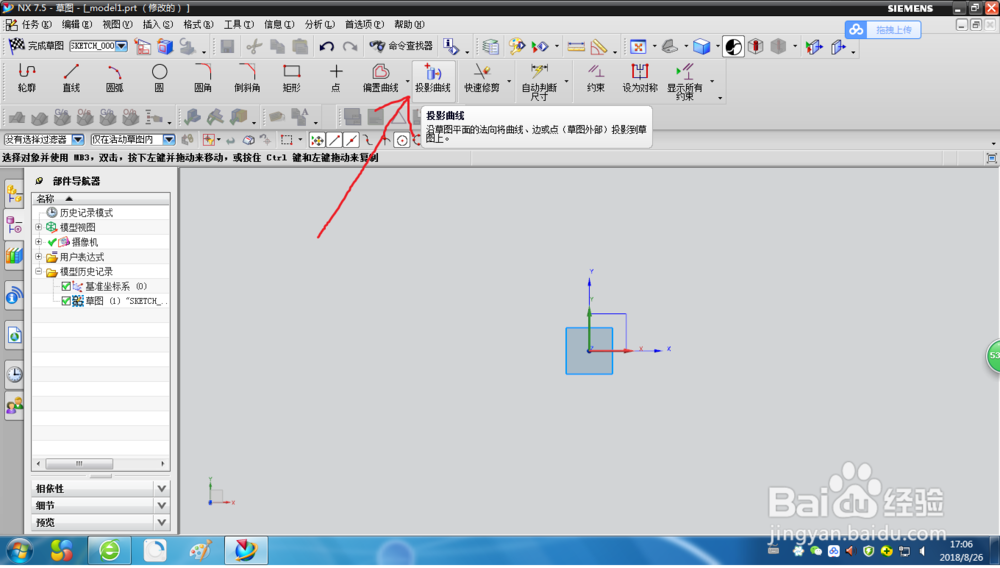
Task: Expand 模型视图 tree node
Action: pos(38,227)
